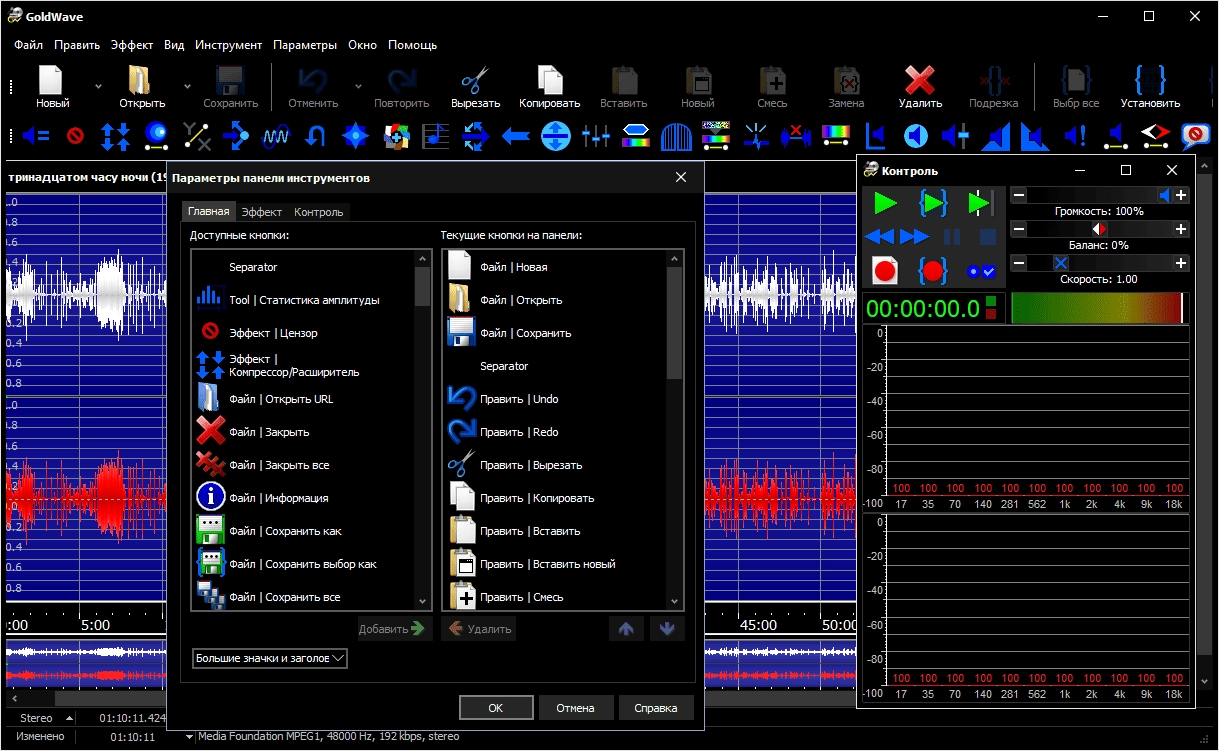The image size is (1219, 751).
Task: Click the Новый toolbar button
Action: (x=52, y=86)
